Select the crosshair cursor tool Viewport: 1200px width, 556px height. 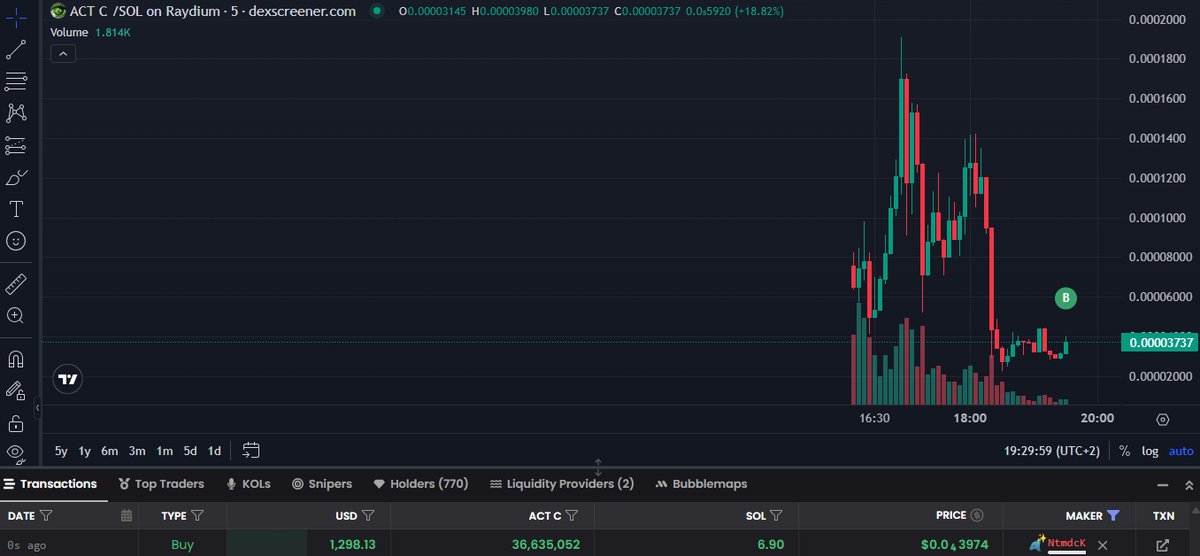(x=16, y=18)
